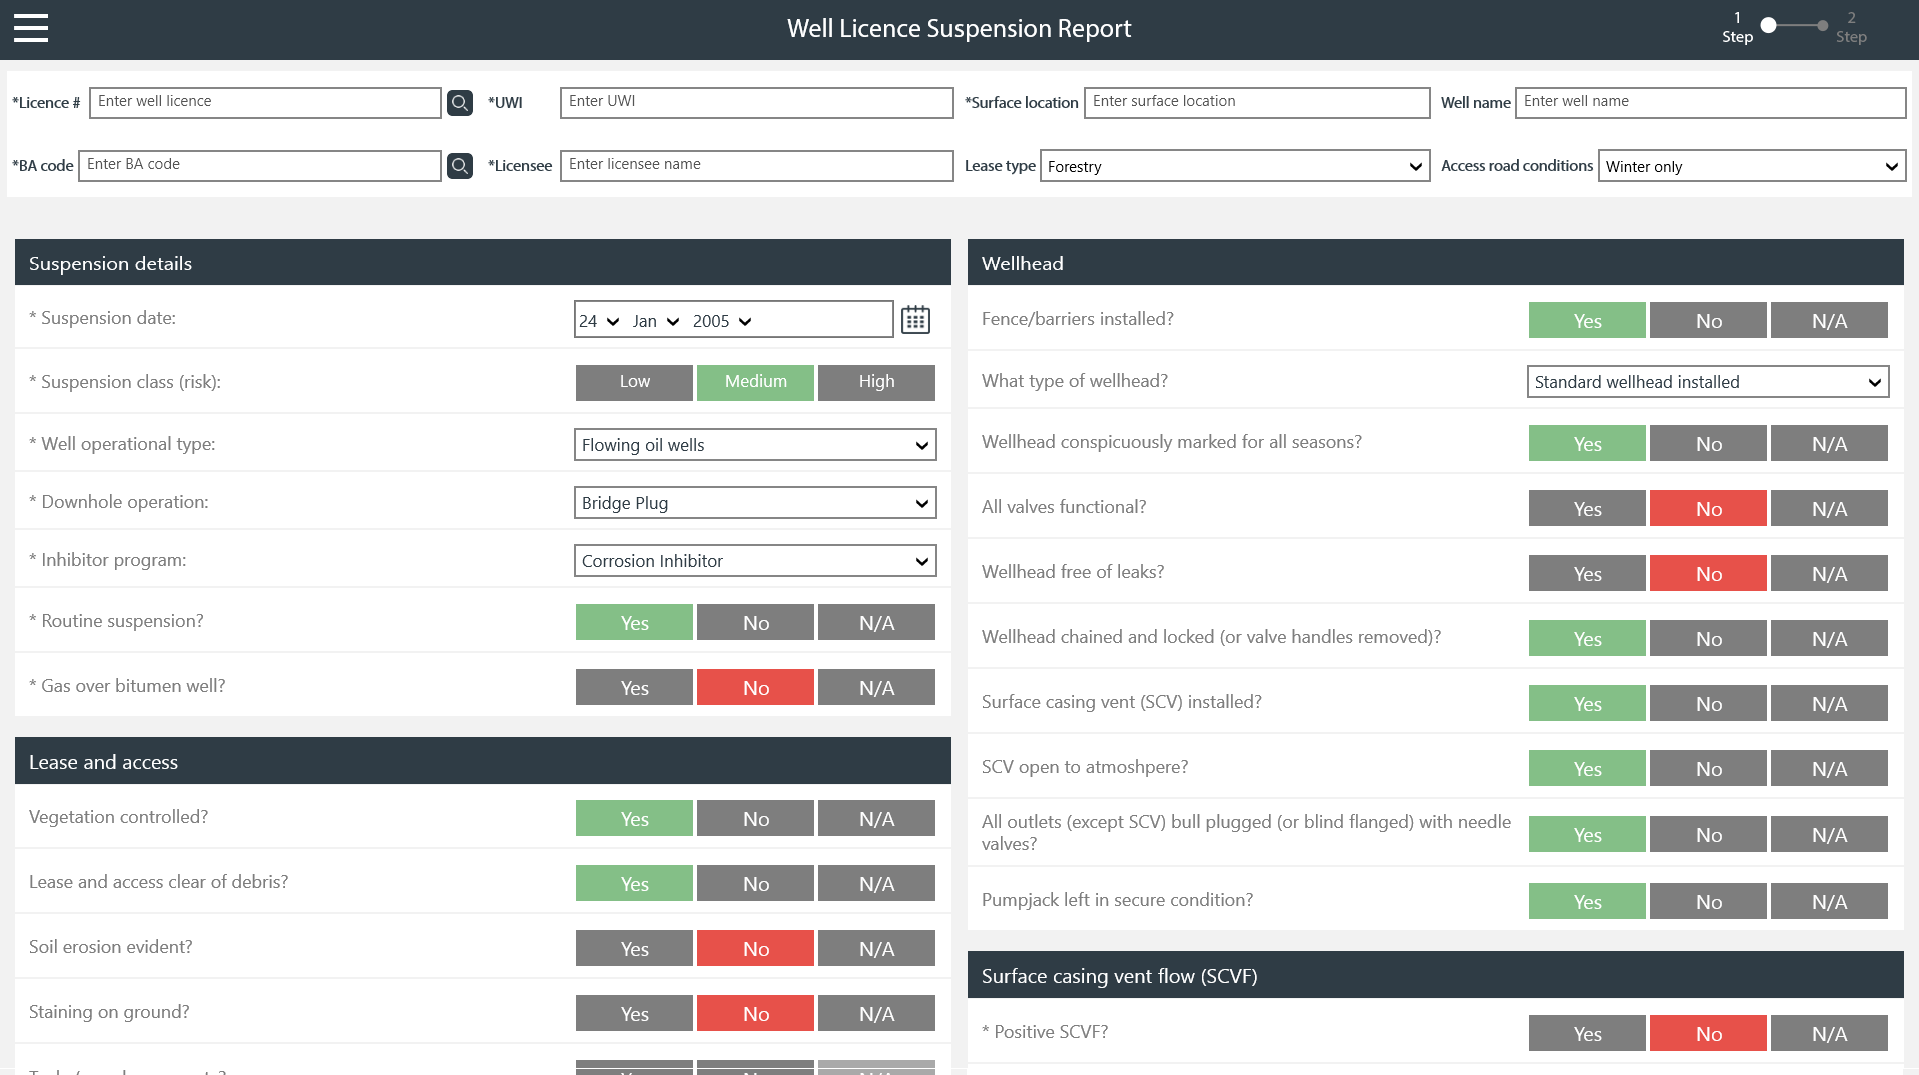Open the suspension date calendar picker
Screen dimensions: 1919x1075
click(915, 320)
